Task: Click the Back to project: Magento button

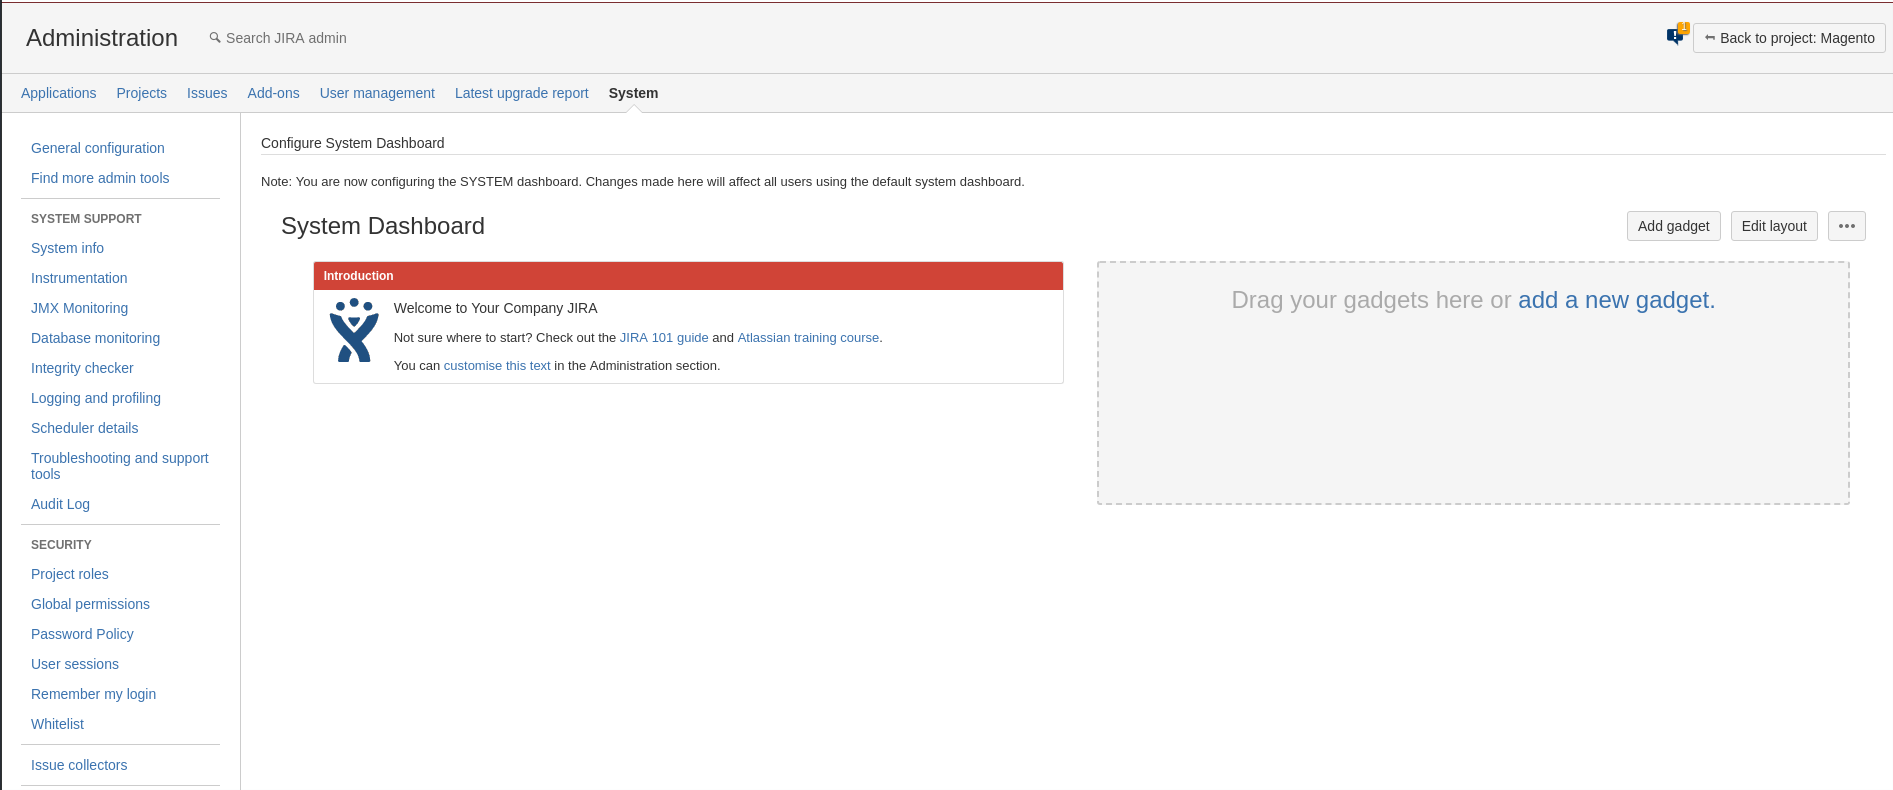Action: [x=1789, y=38]
